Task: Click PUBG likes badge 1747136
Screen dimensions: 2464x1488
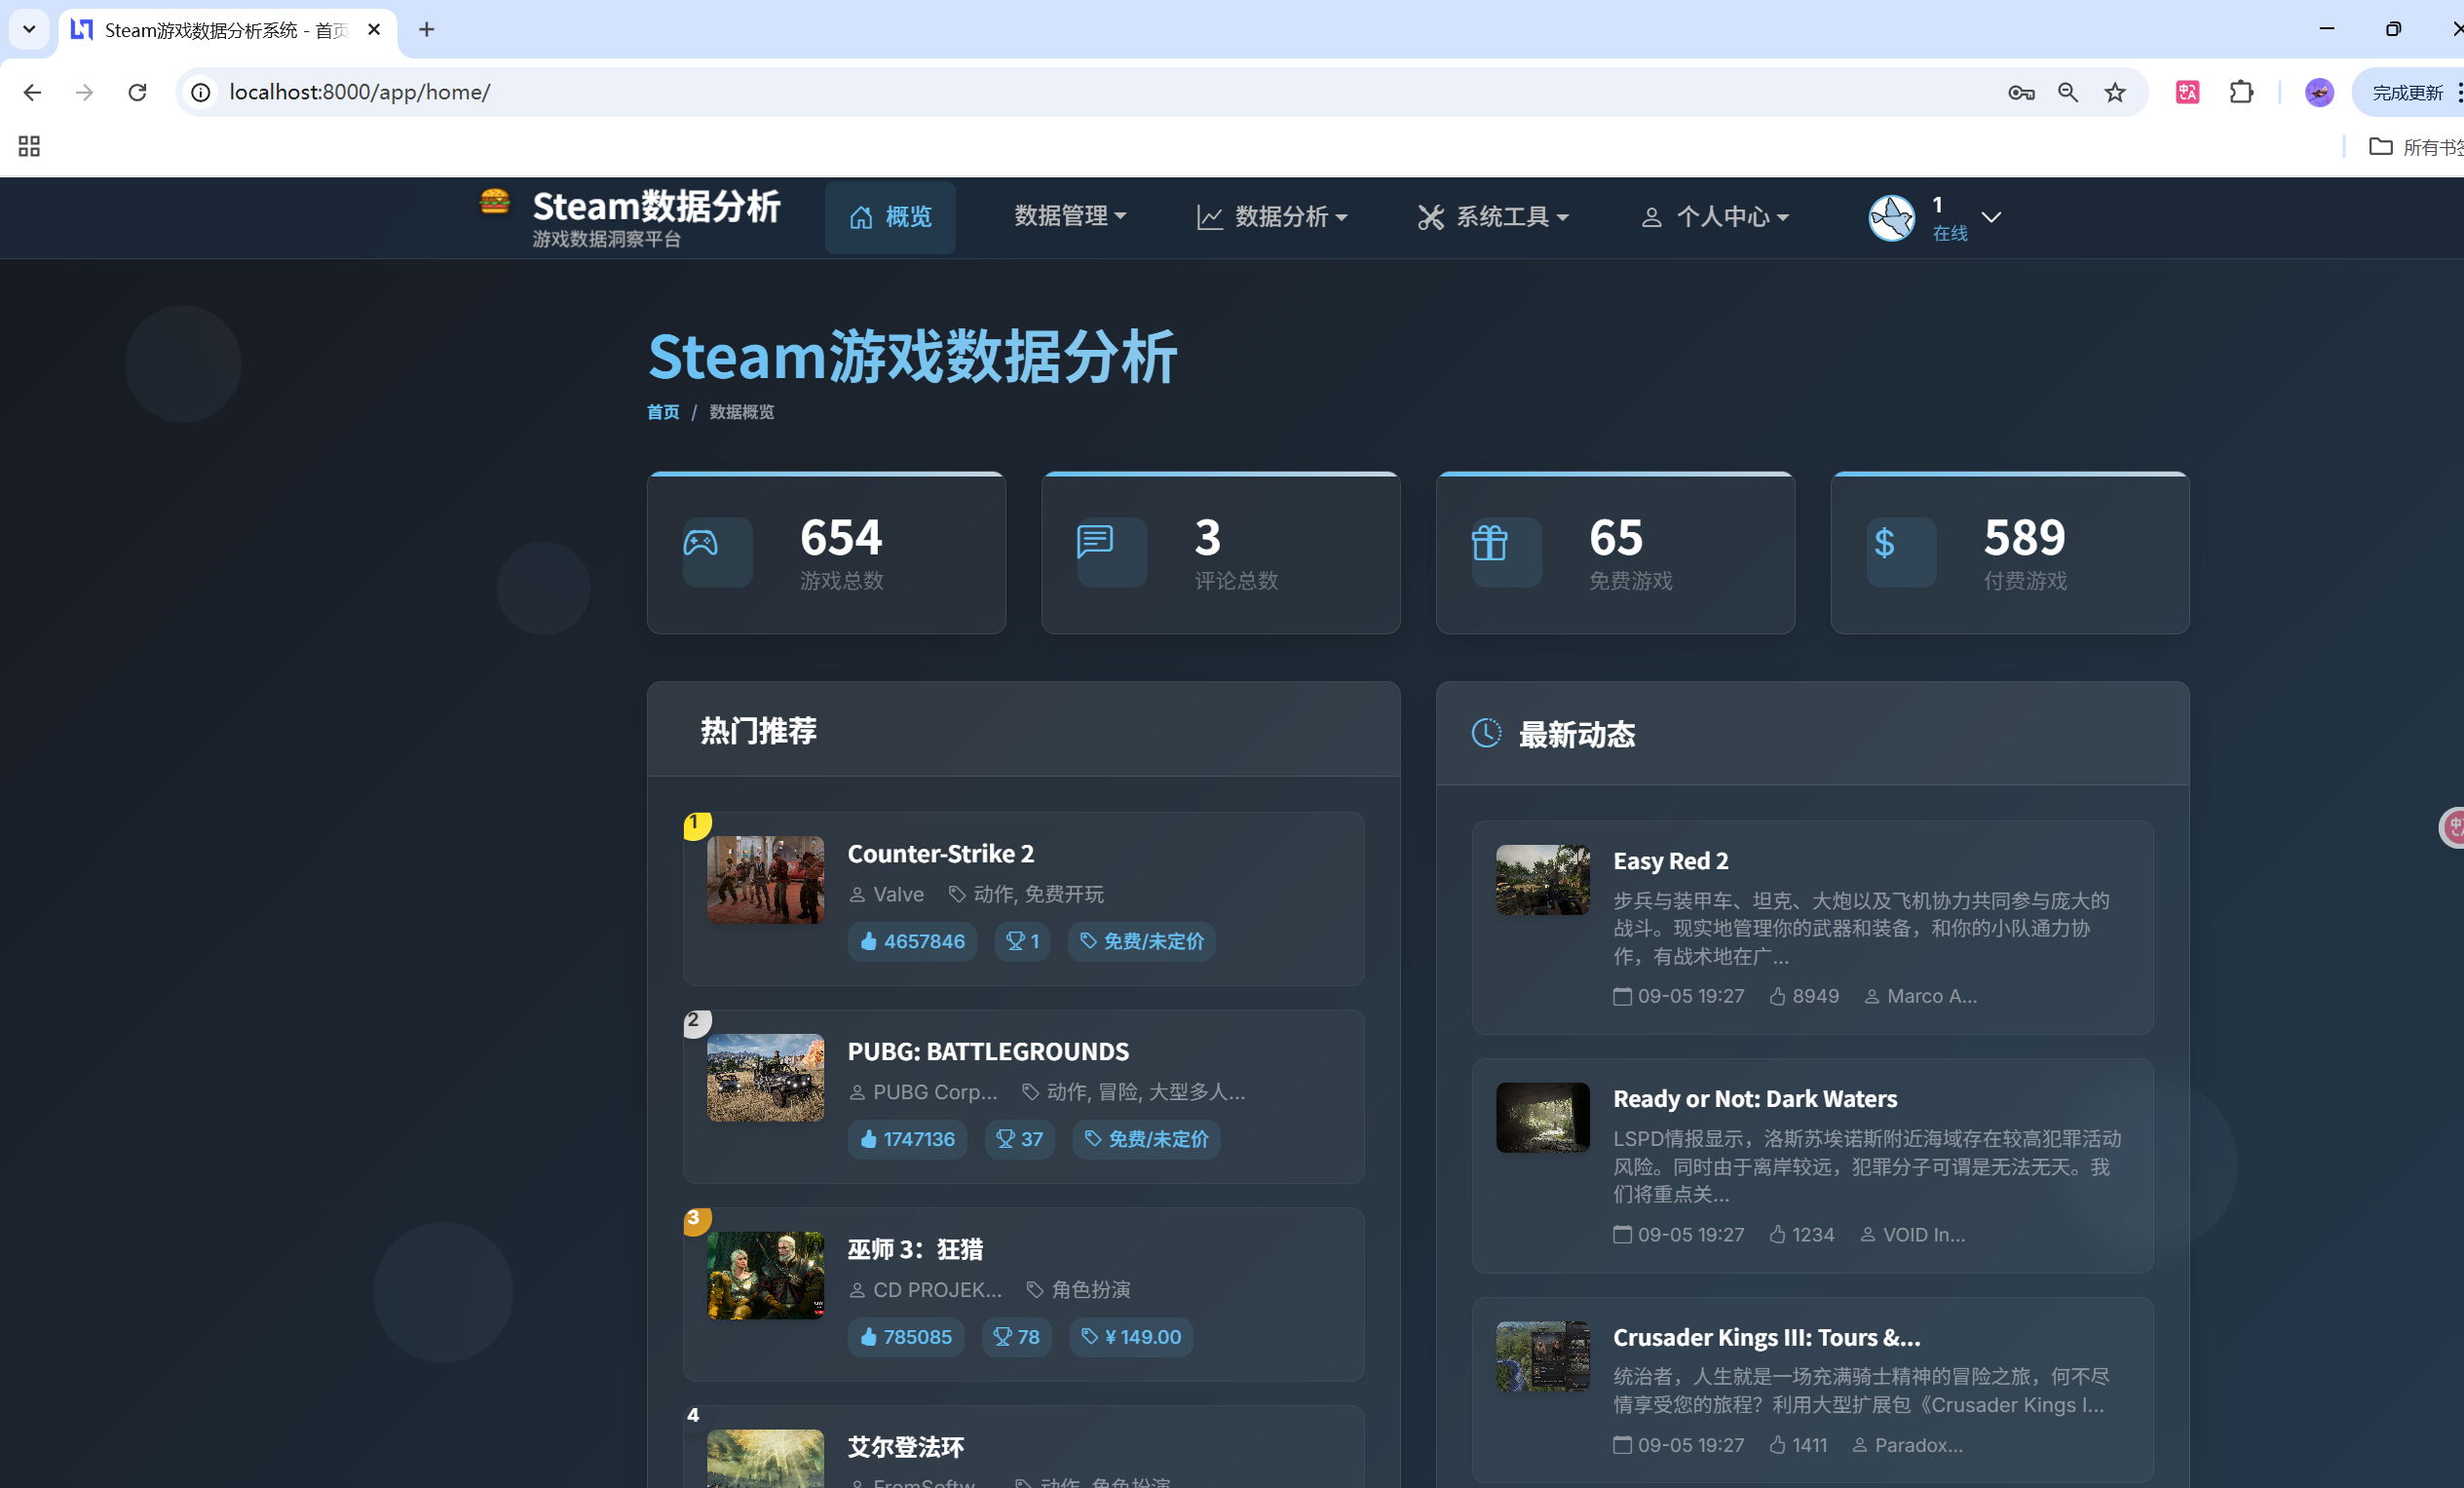Action: click(907, 1140)
